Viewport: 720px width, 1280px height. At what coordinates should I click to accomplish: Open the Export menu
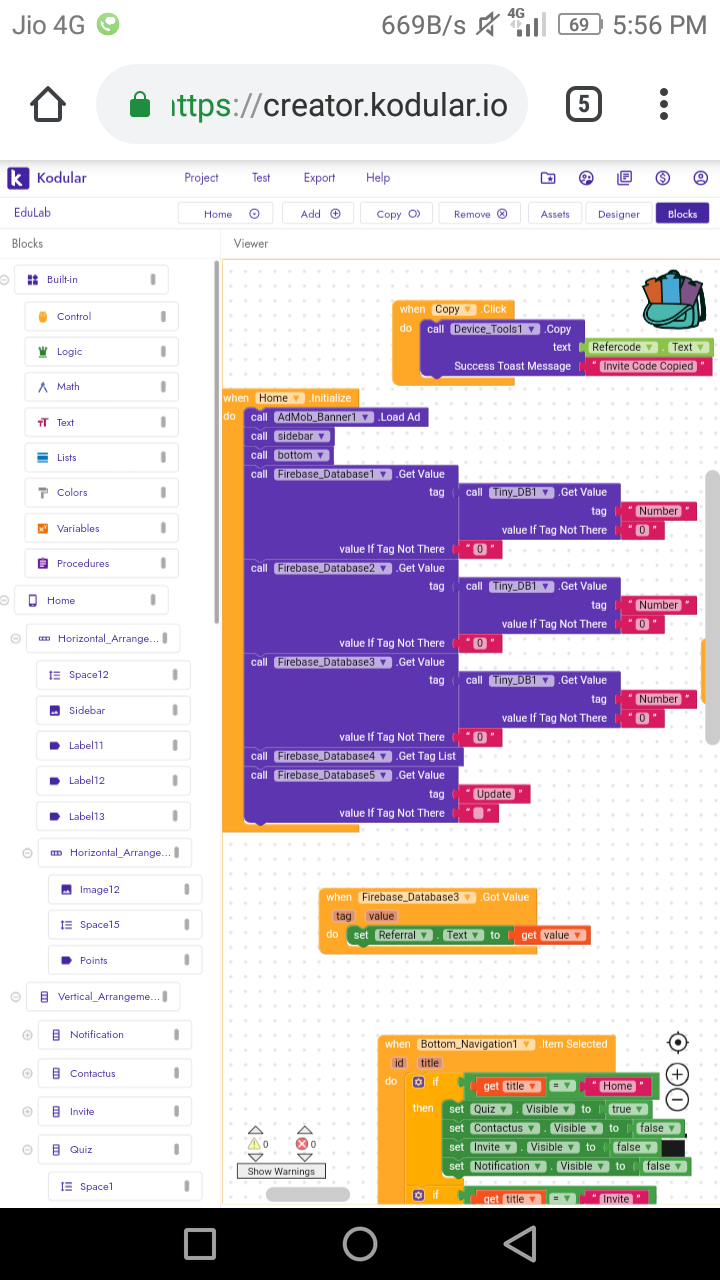point(319,178)
